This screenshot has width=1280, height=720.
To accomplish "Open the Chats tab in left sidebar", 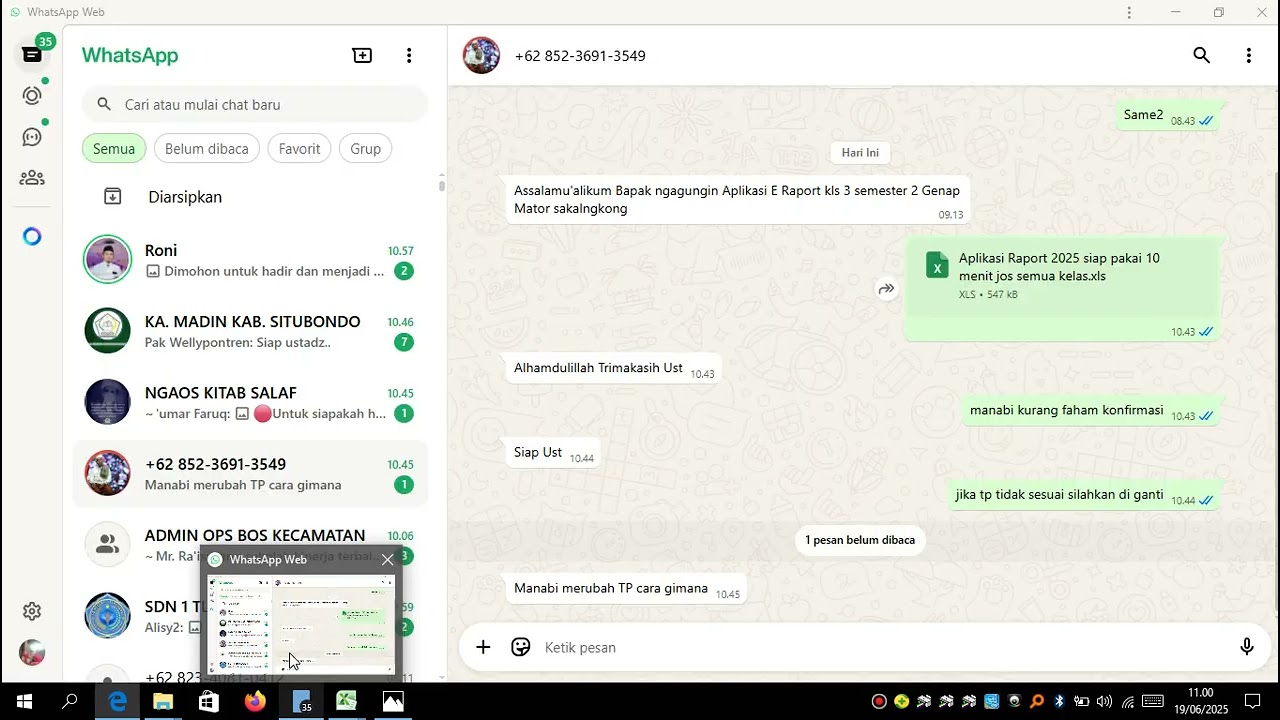I will [32, 54].
